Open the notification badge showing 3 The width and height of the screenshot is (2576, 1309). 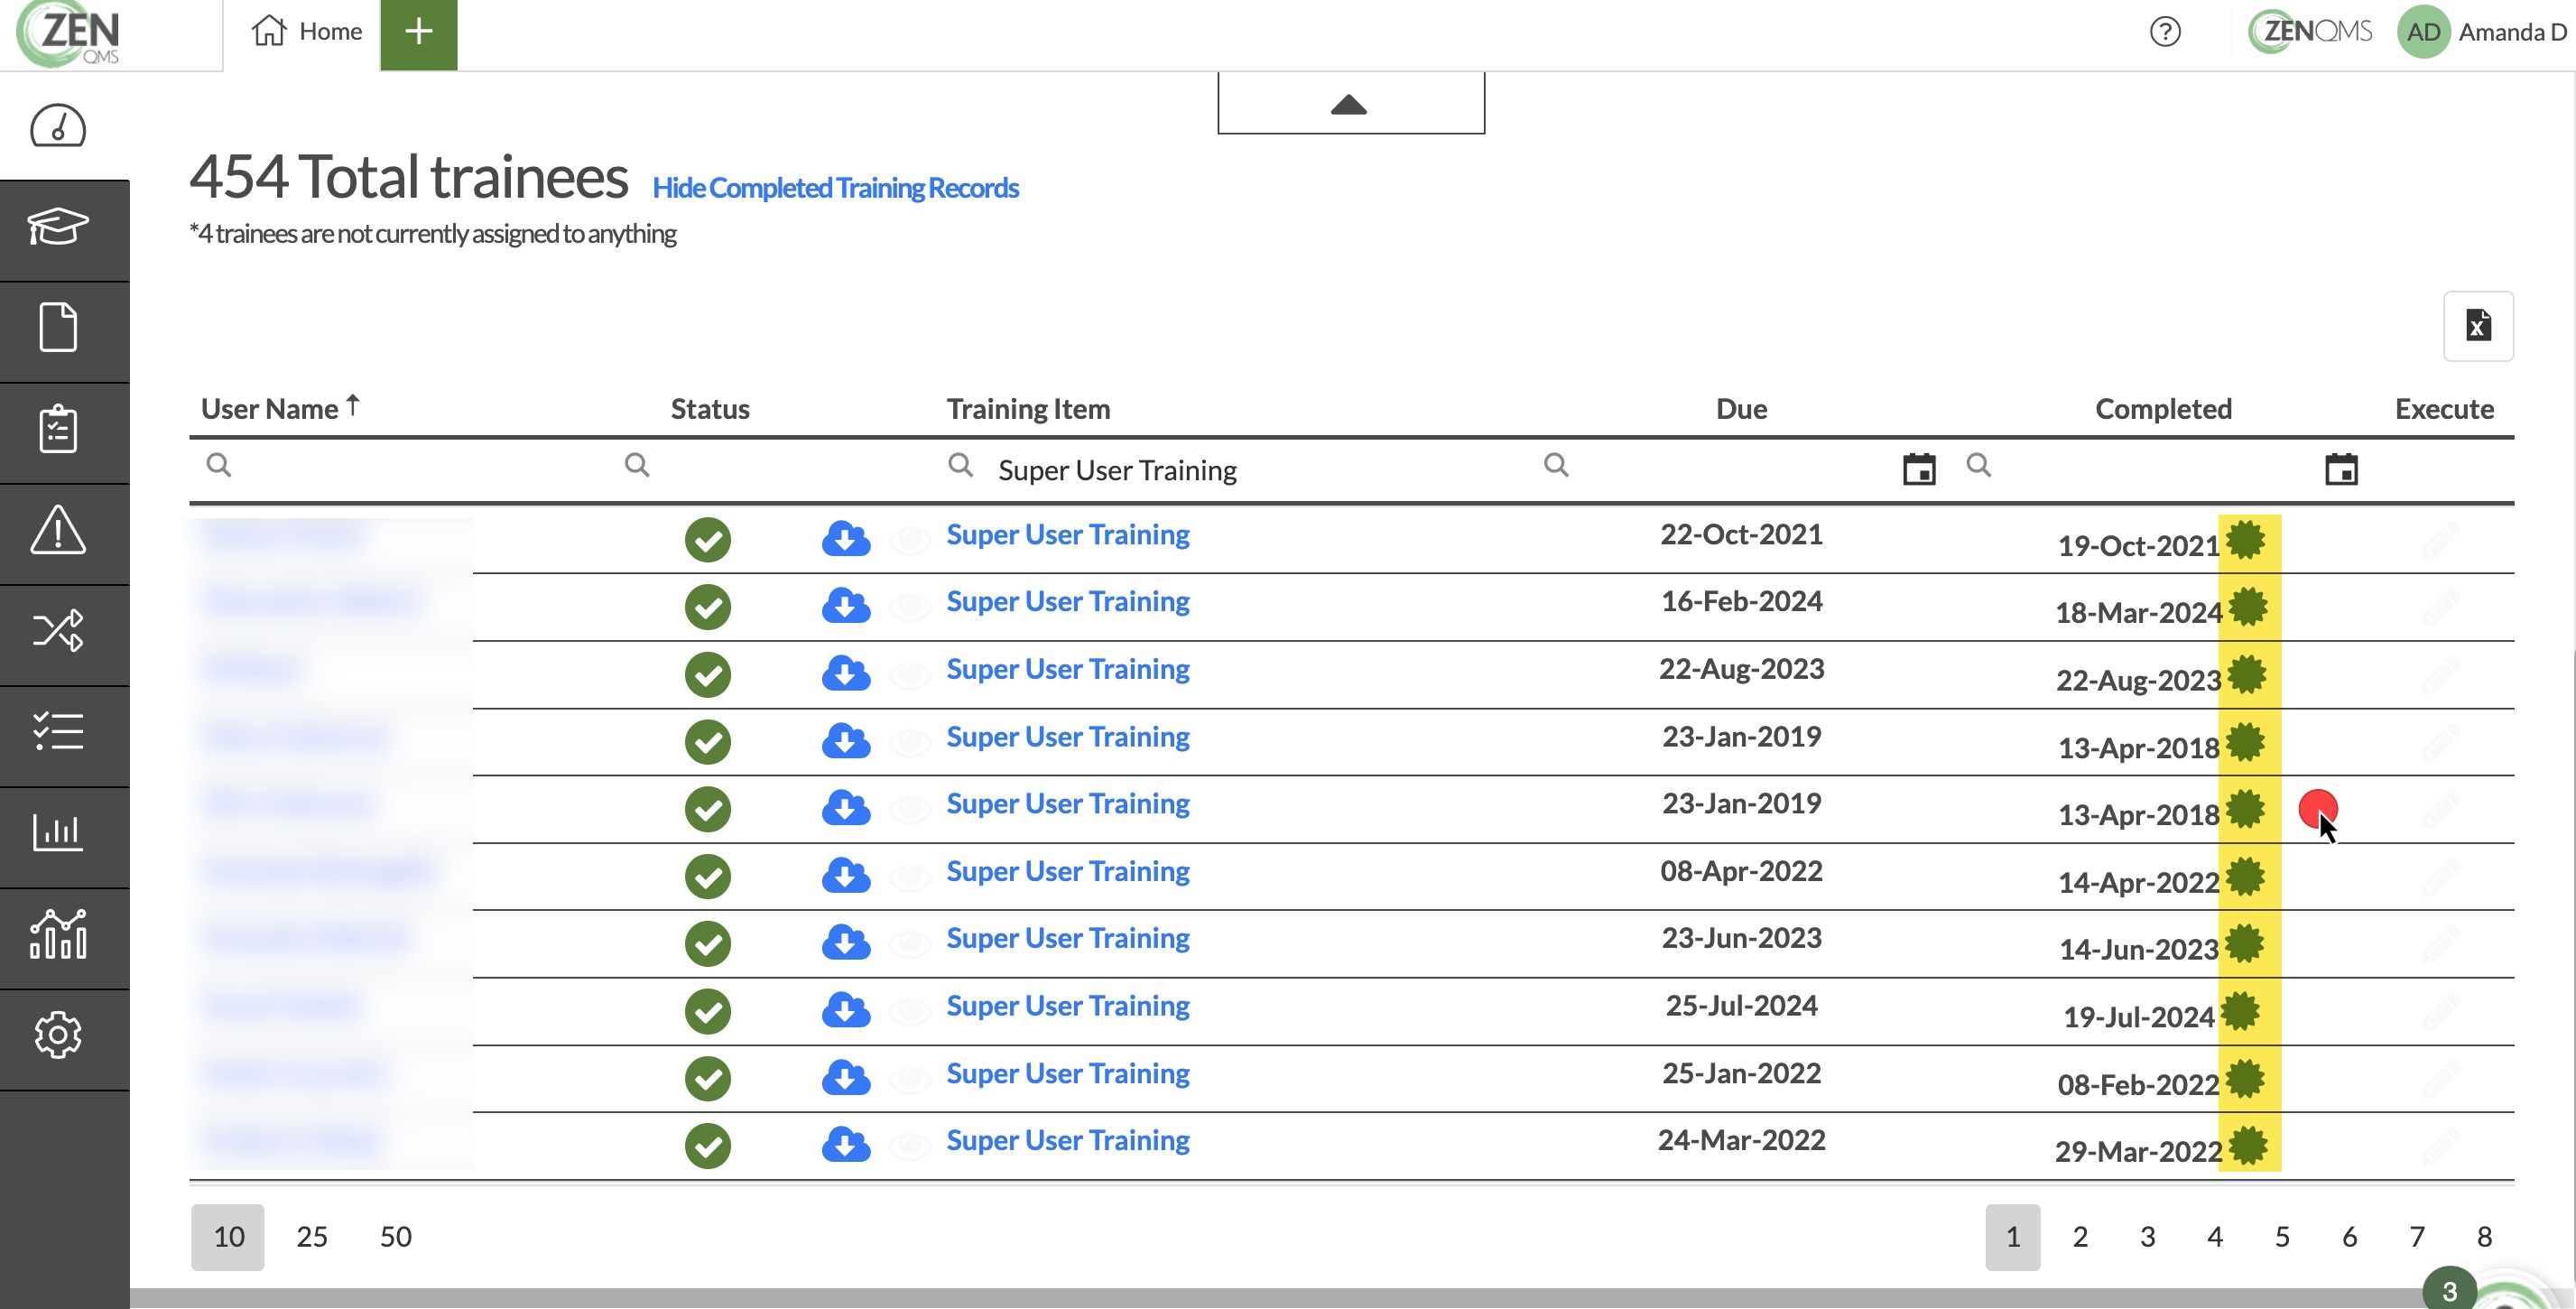pos(2449,1290)
